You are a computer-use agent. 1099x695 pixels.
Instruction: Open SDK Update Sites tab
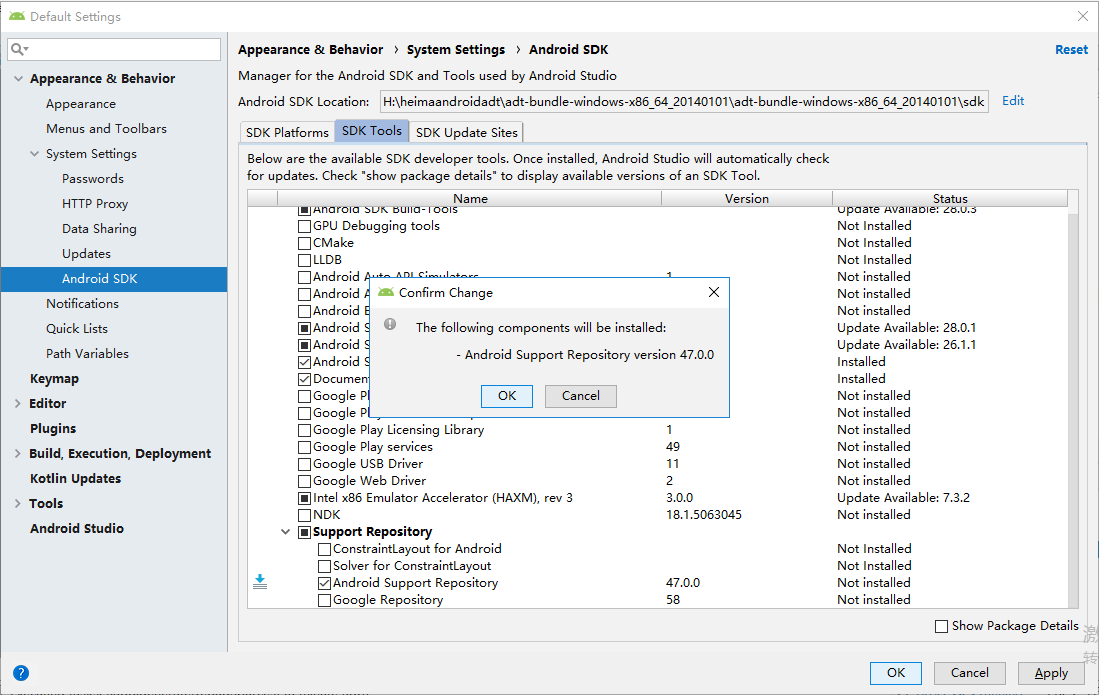point(467,132)
